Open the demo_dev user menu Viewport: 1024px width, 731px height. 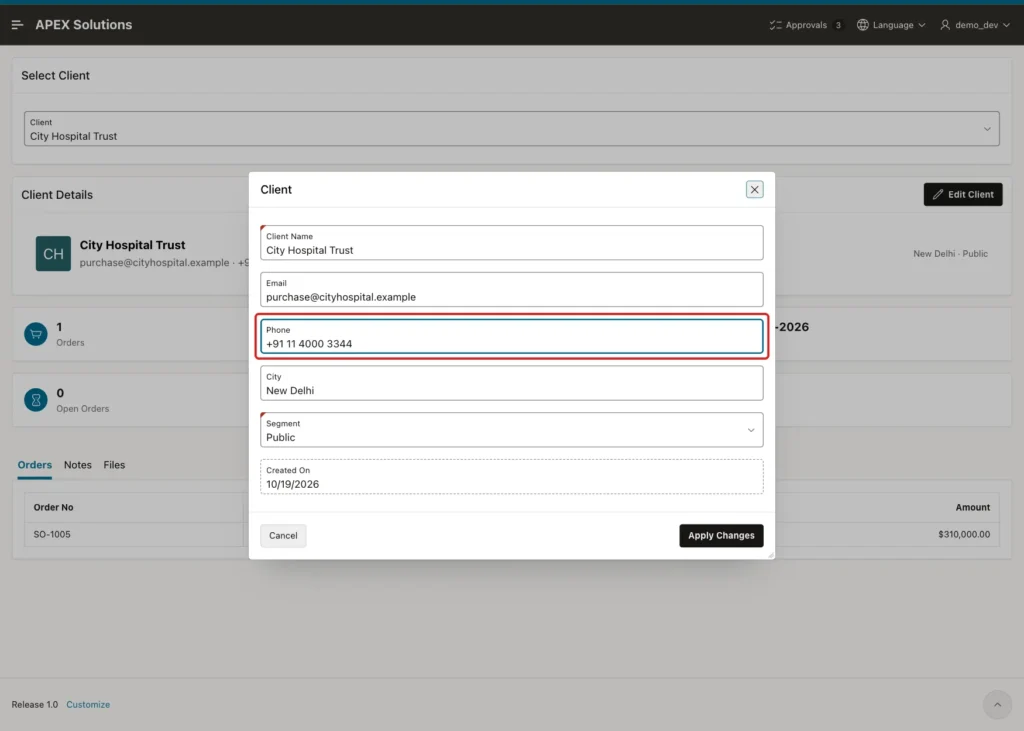tap(975, 25)
